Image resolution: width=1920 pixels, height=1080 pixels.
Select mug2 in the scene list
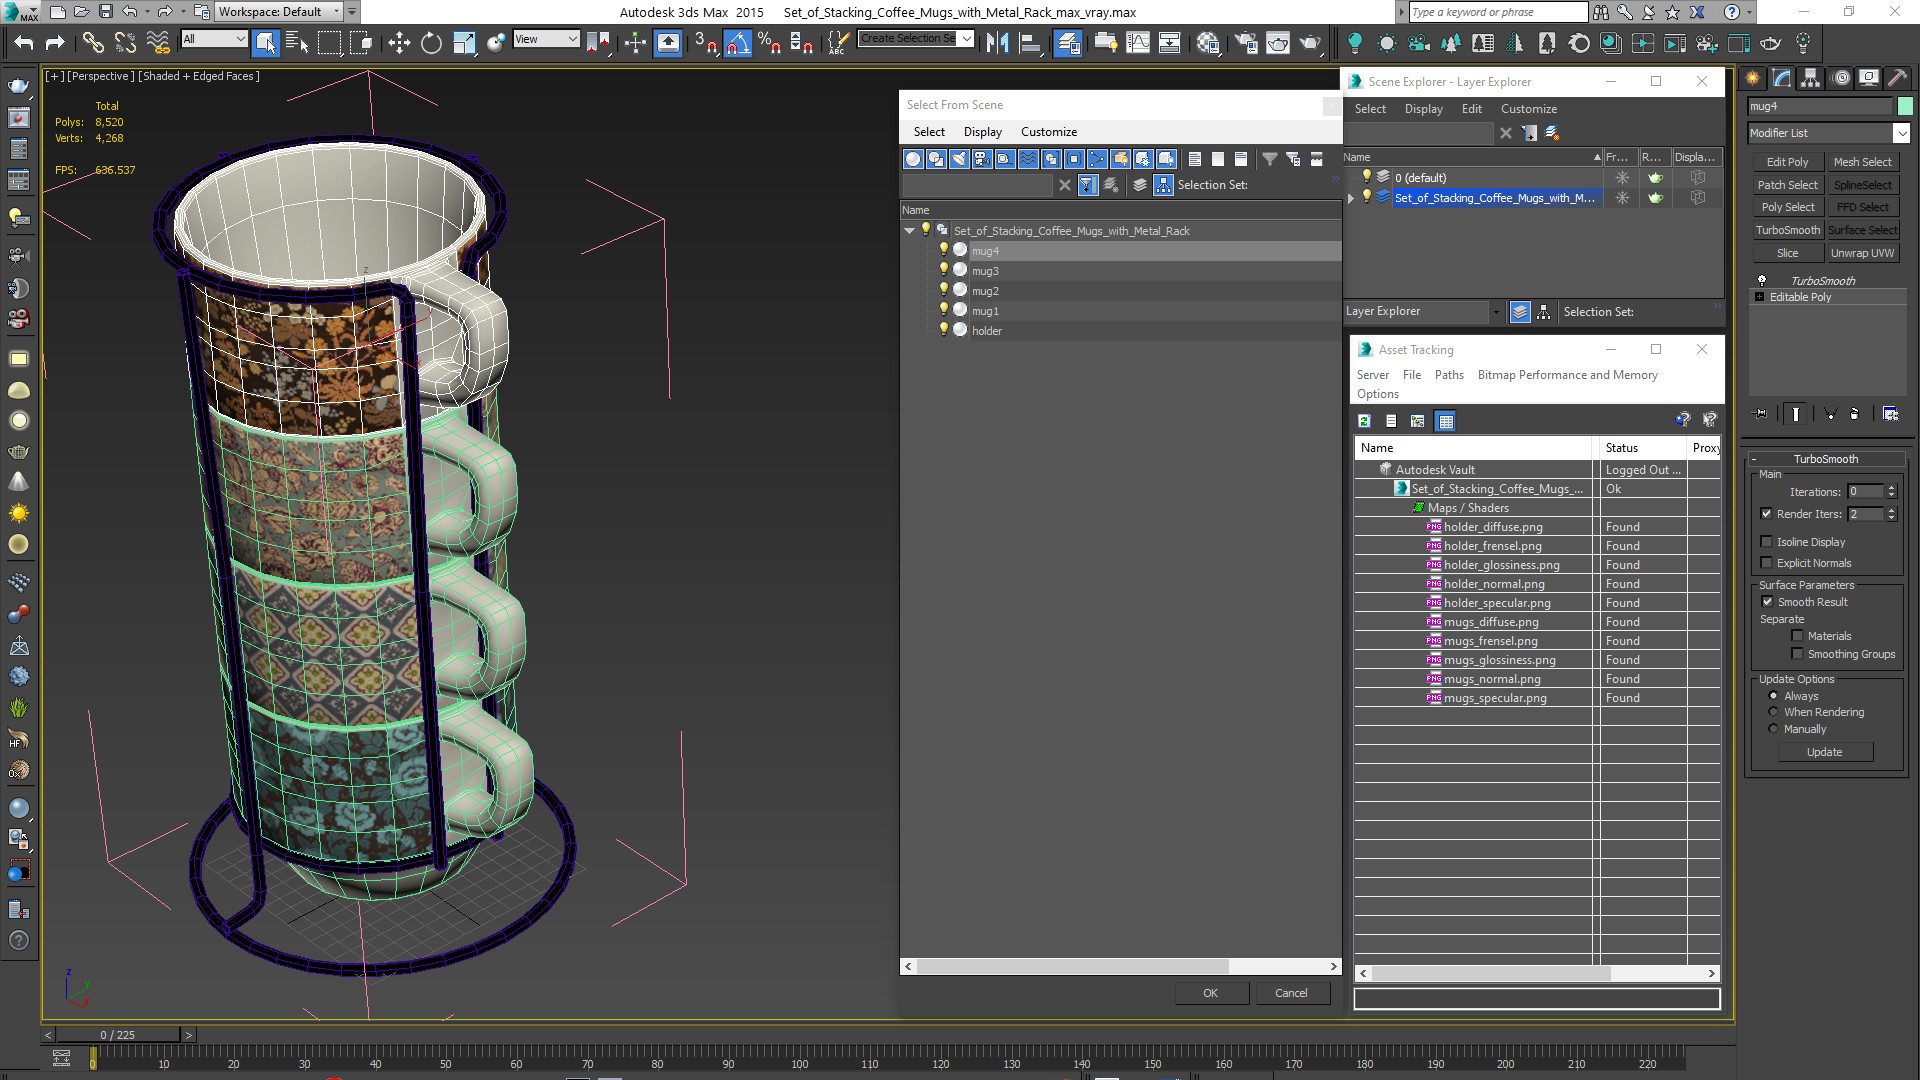(x=985, y=291)
